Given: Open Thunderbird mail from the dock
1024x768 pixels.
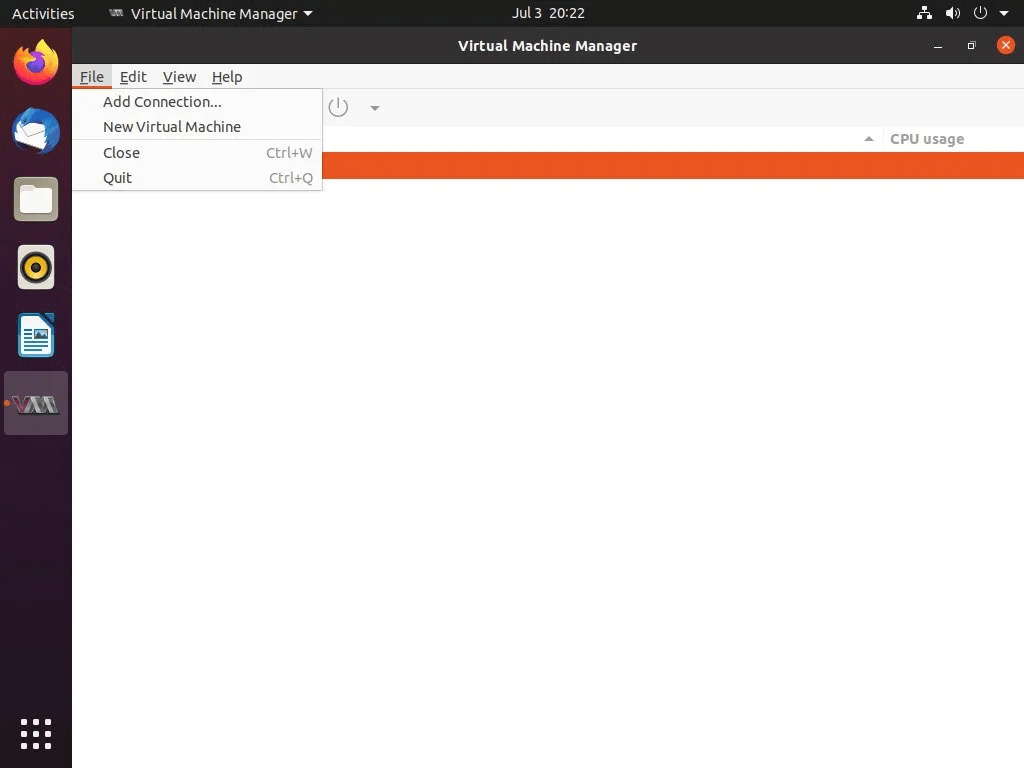Looking at the screenshot, I should 36,131.
